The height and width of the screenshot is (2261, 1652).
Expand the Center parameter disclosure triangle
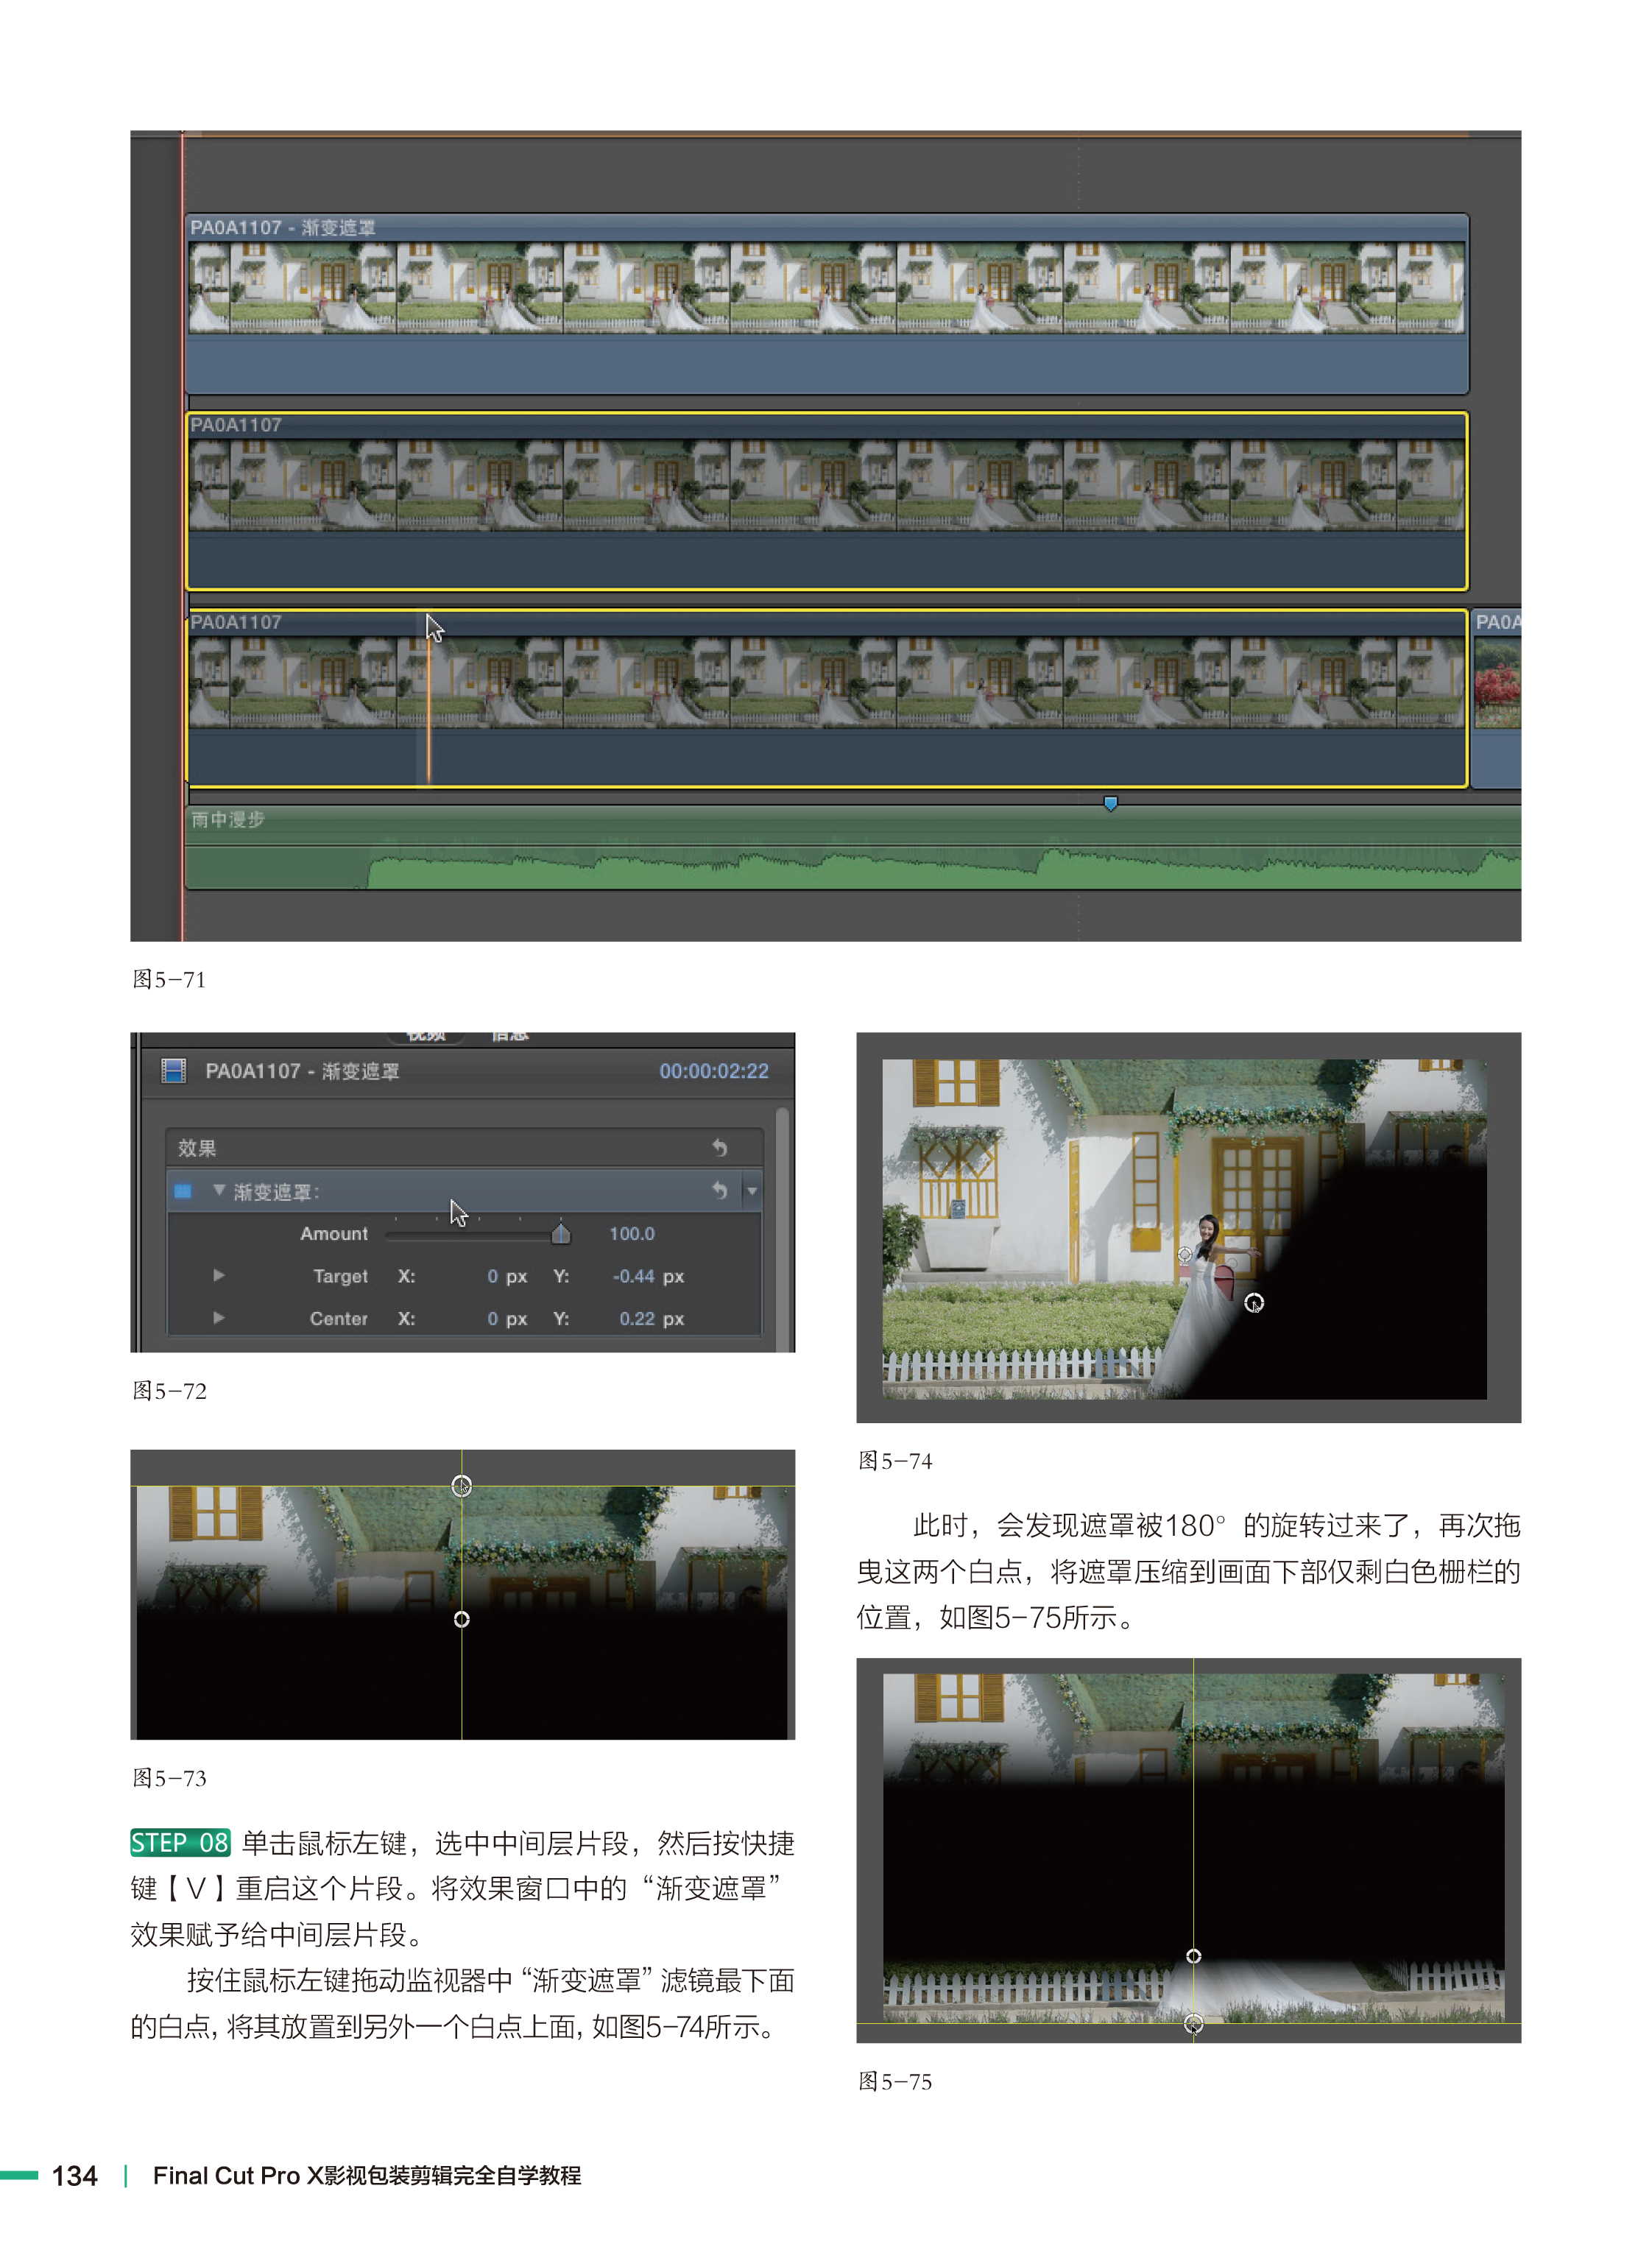coord(218,1318)
